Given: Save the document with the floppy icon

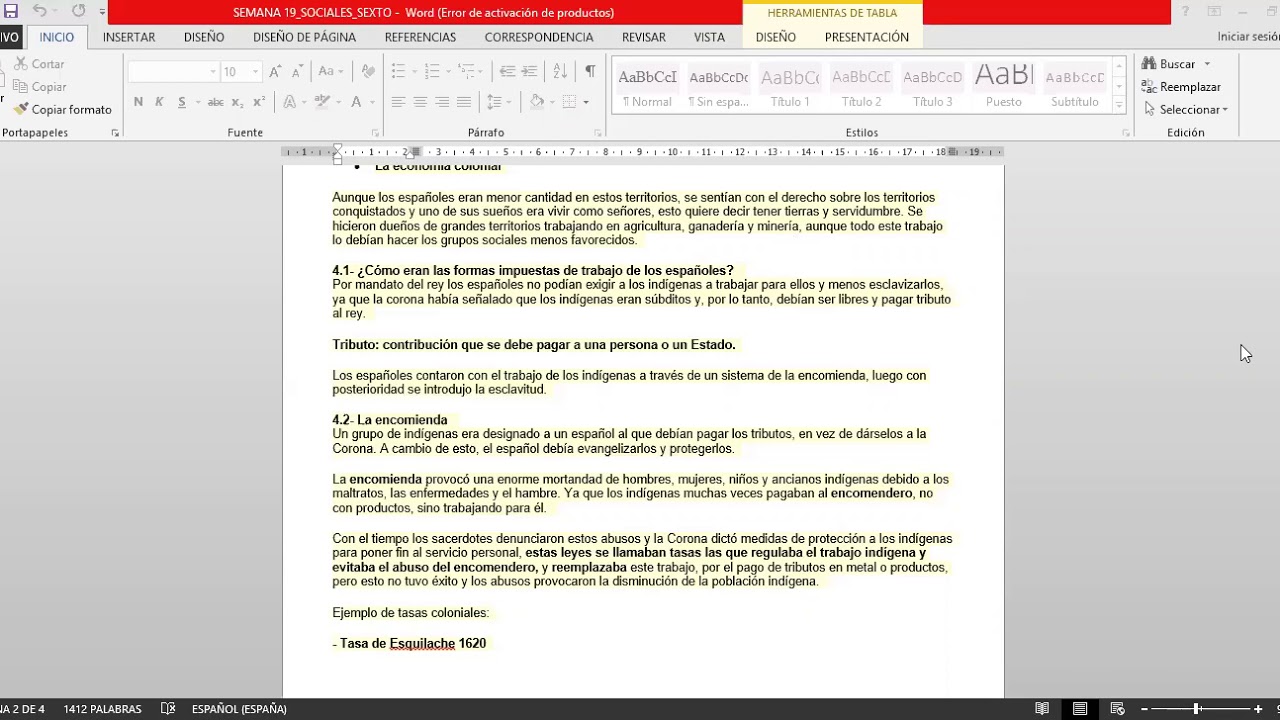Looking at the screenshot, I should click(x=11, y=12).
